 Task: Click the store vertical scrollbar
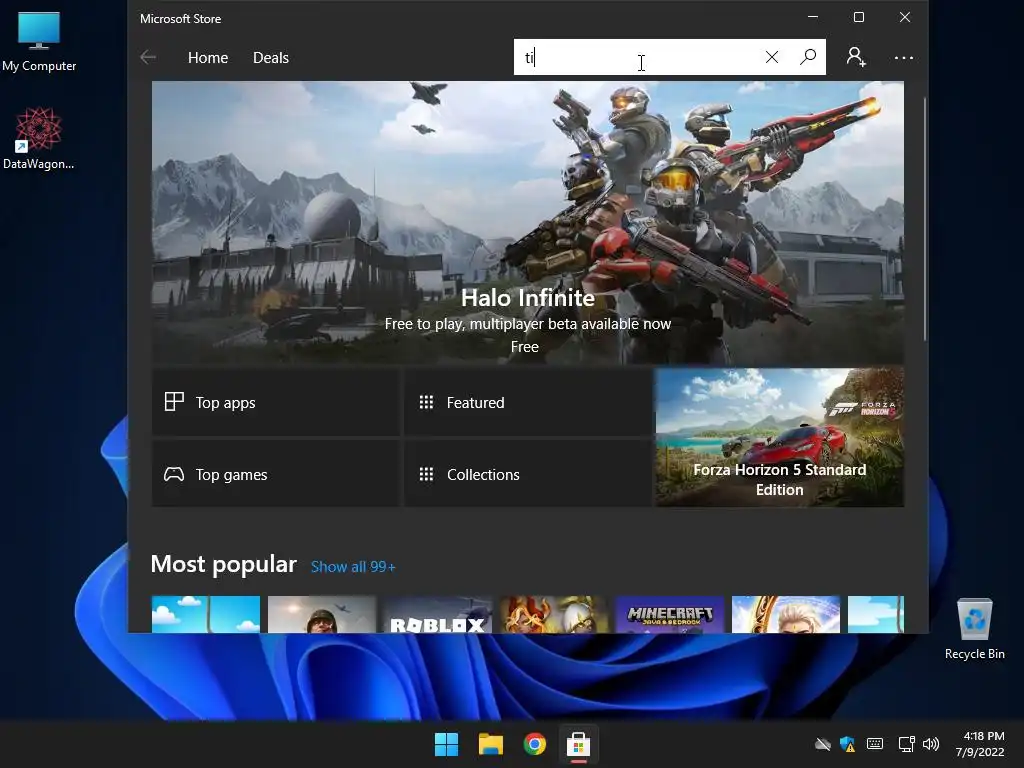pos(925,219)
